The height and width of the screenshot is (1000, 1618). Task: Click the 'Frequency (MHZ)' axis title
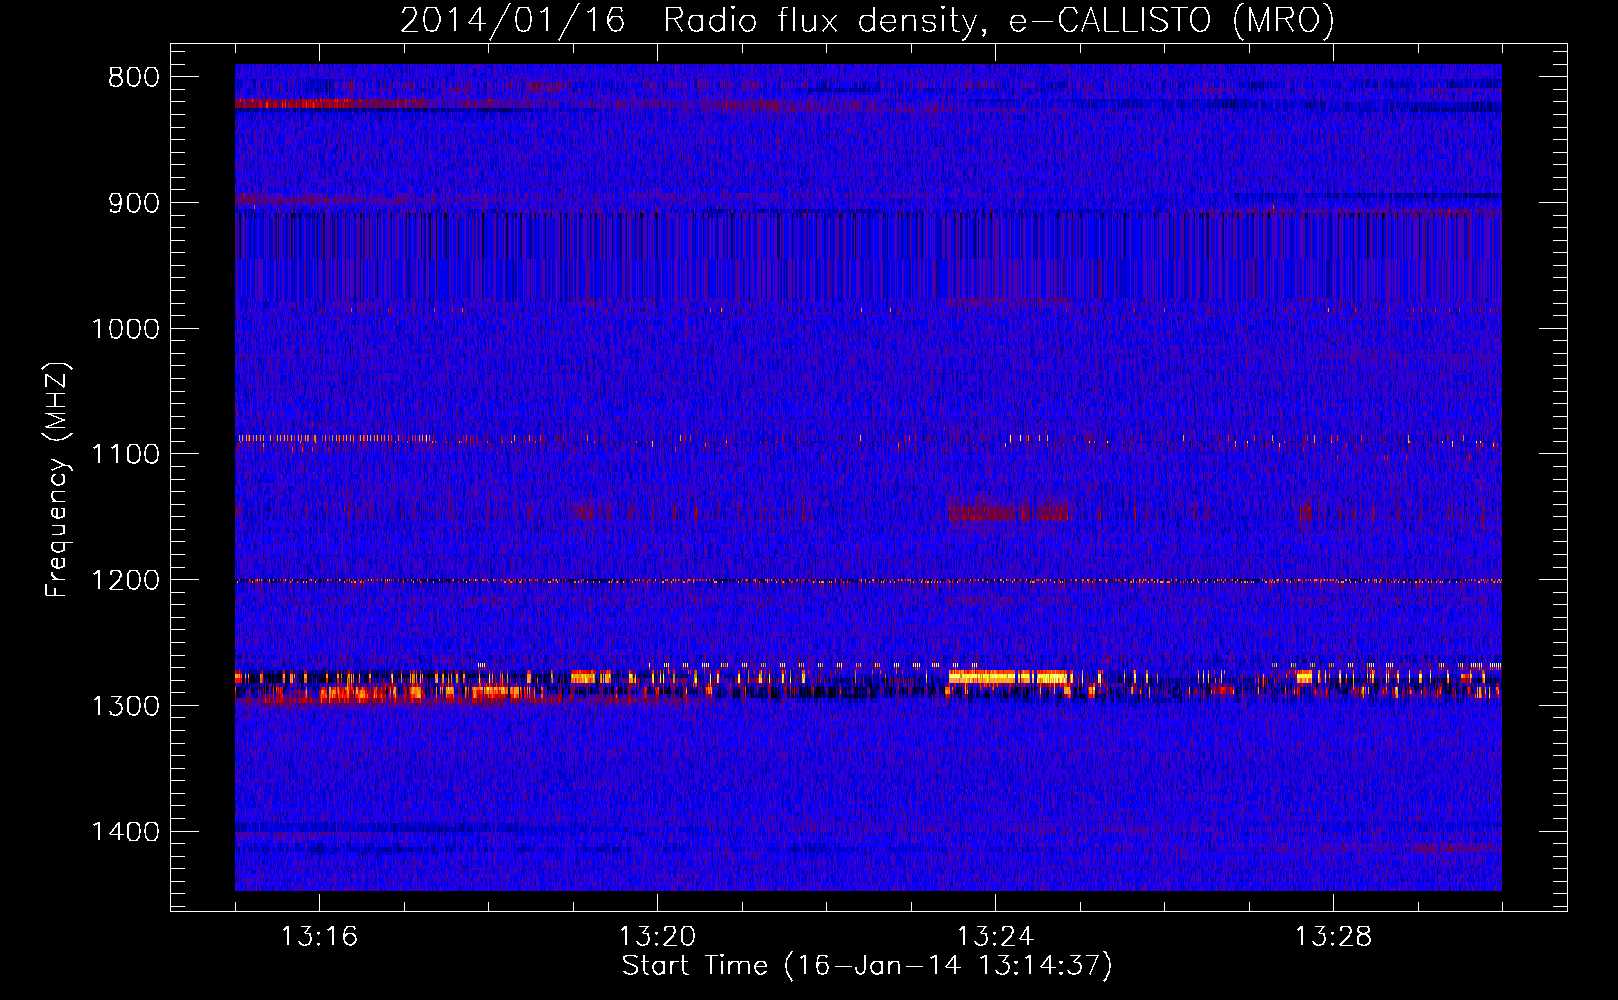58,480
